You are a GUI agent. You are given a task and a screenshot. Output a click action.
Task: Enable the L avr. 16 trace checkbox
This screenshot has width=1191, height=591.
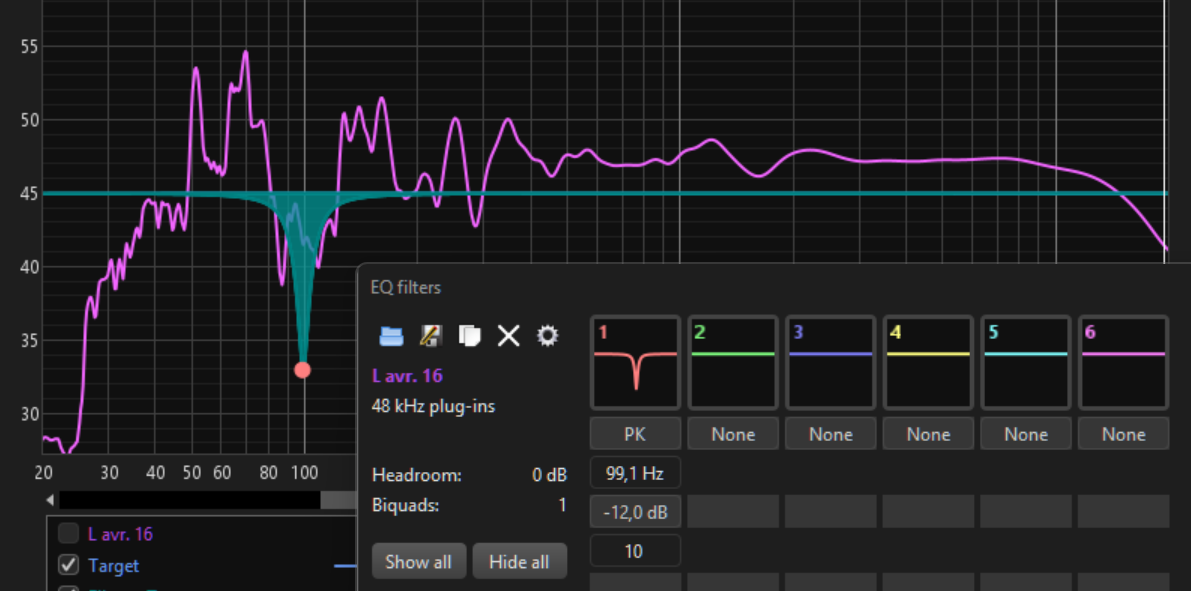click(x=68, y=533)
